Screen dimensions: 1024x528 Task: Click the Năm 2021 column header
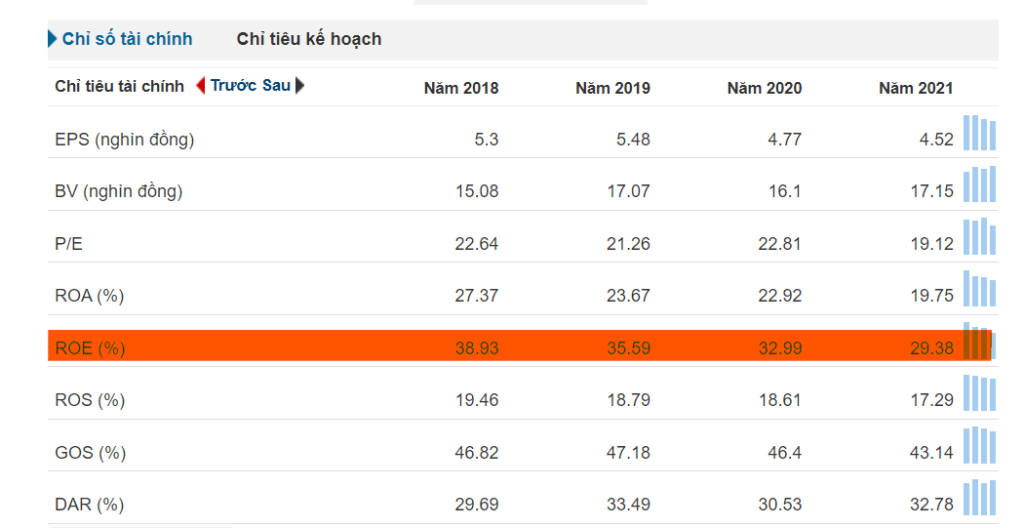[x=916, y=88]
